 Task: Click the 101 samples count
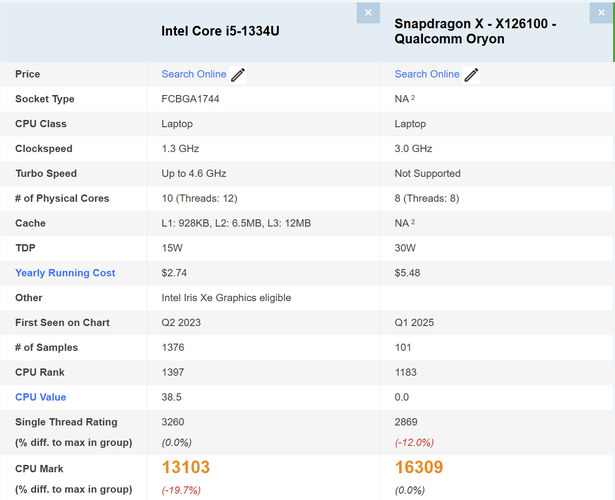403,347
